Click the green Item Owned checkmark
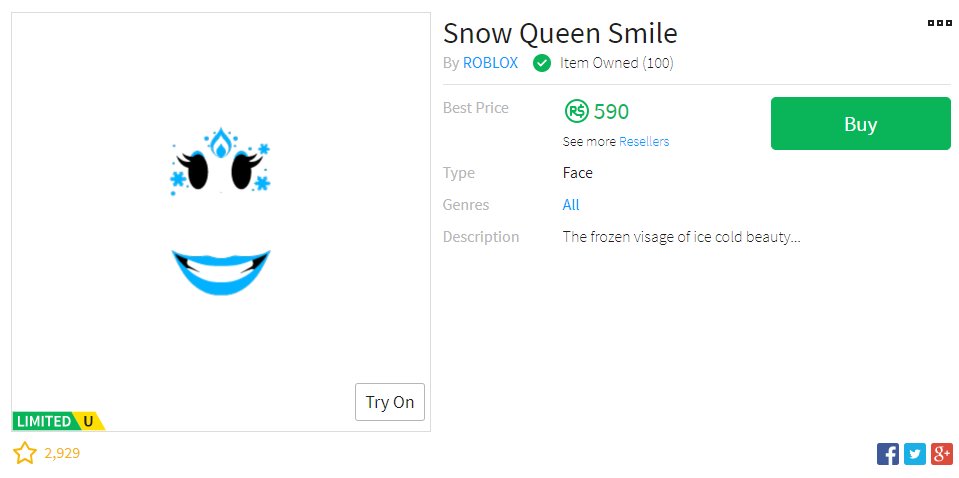 pos(542,63)
